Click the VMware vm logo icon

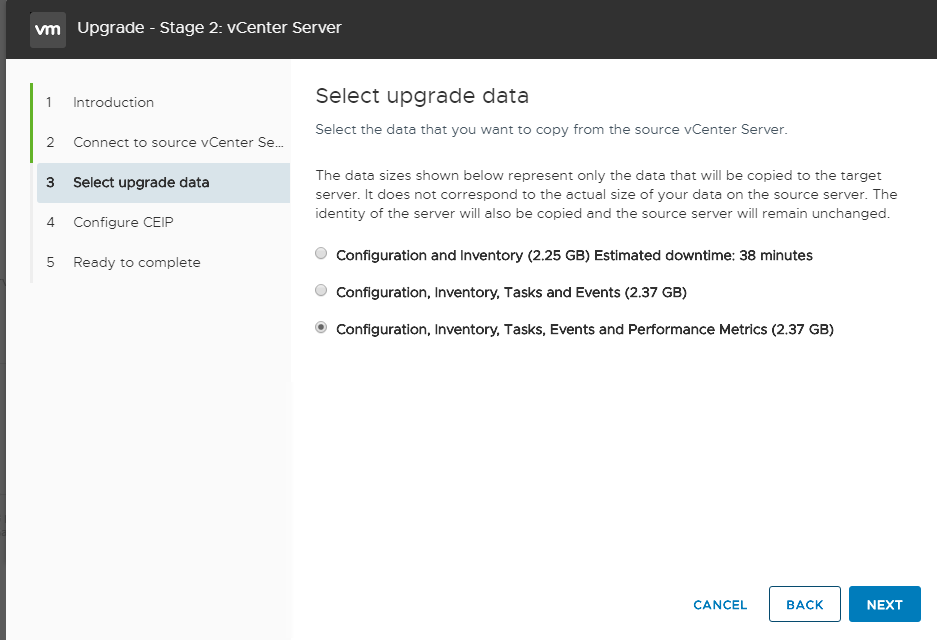pyautogui.click(x=48, y=29)
